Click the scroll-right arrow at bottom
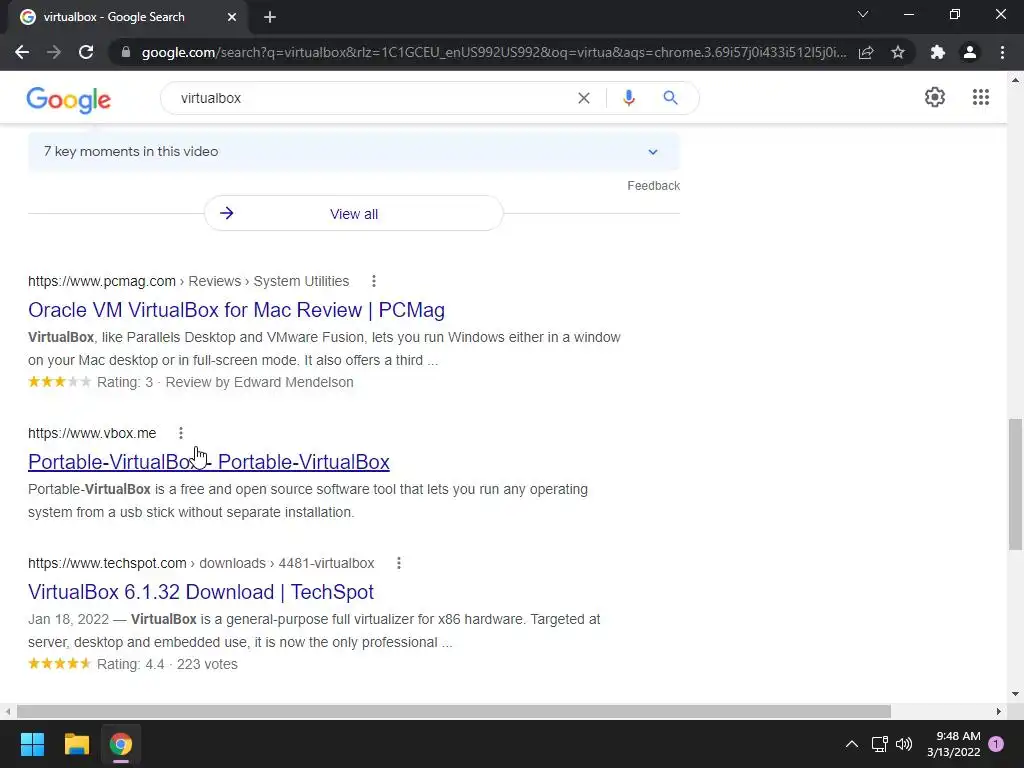The height and width of the screenshot is (768, 1024). 999,711
